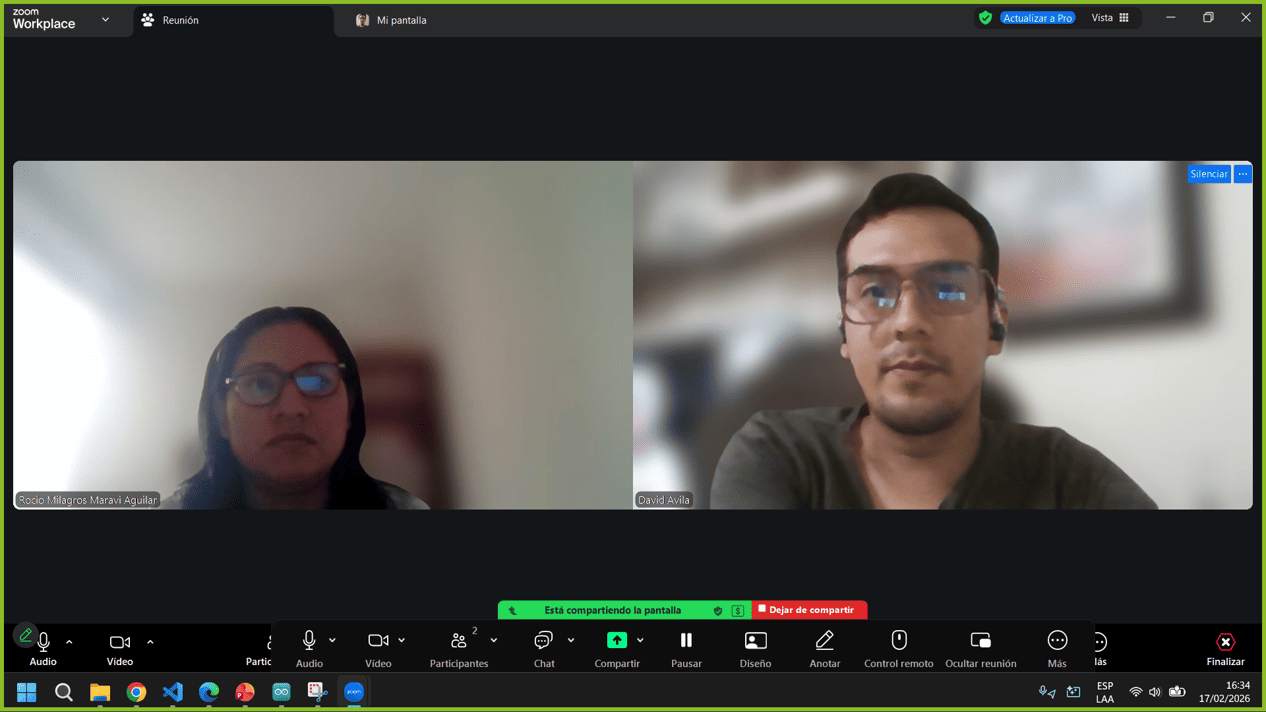
Task: Toggle camera via Video in share toolbar
Action: [x=378, y=648]
